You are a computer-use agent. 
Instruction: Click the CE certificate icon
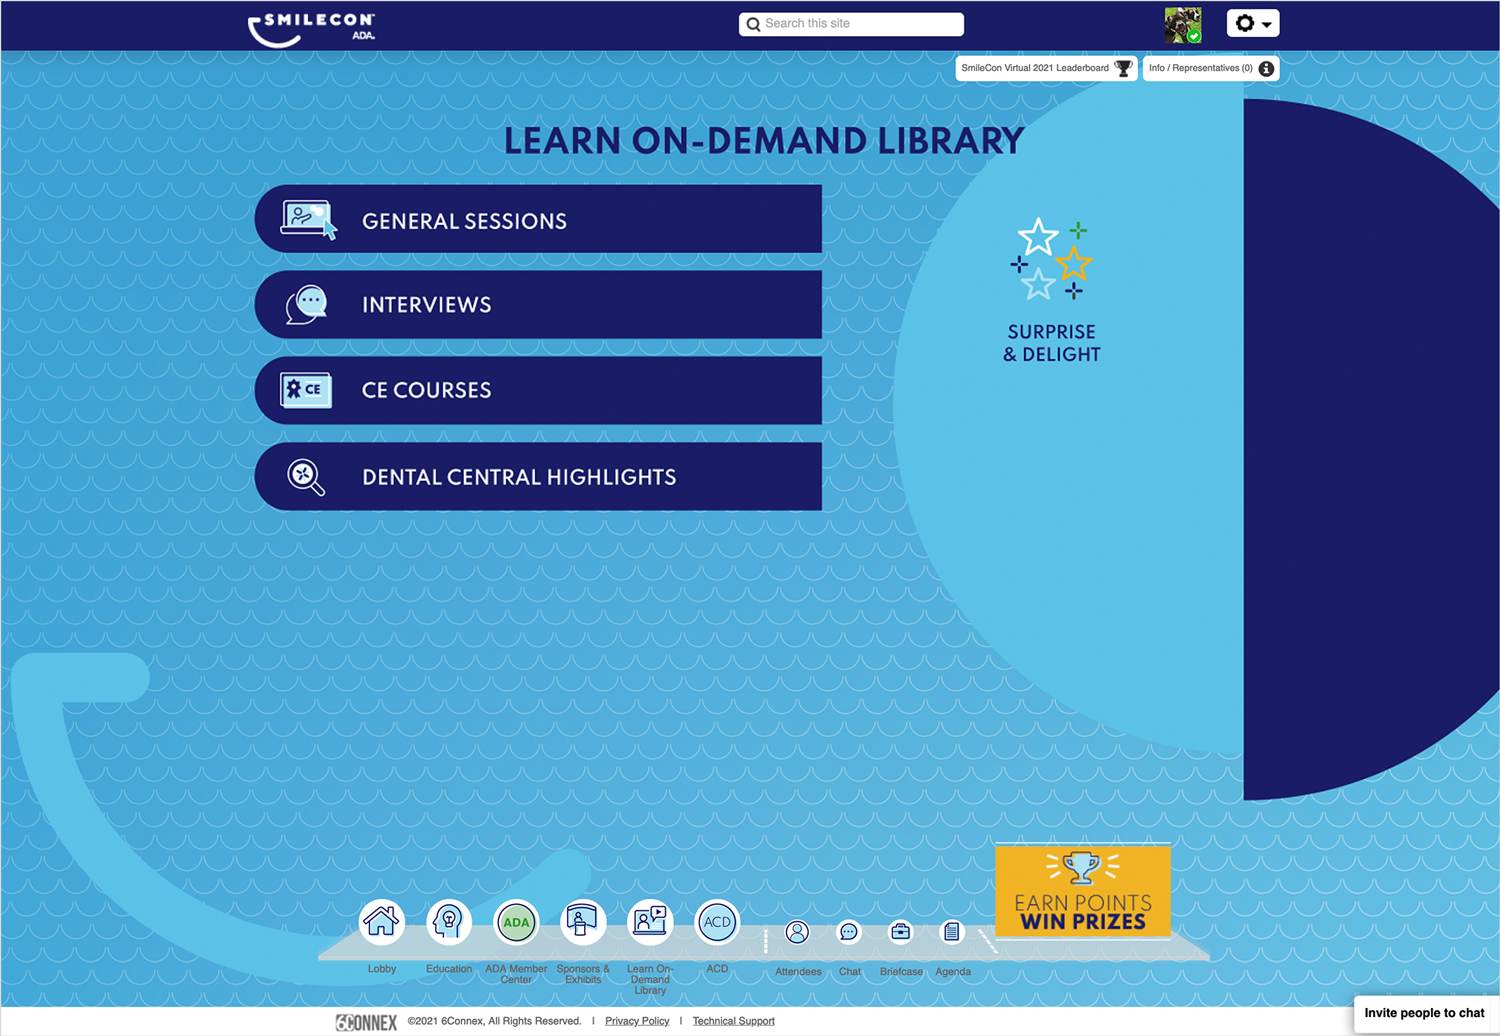click(306, 390)
